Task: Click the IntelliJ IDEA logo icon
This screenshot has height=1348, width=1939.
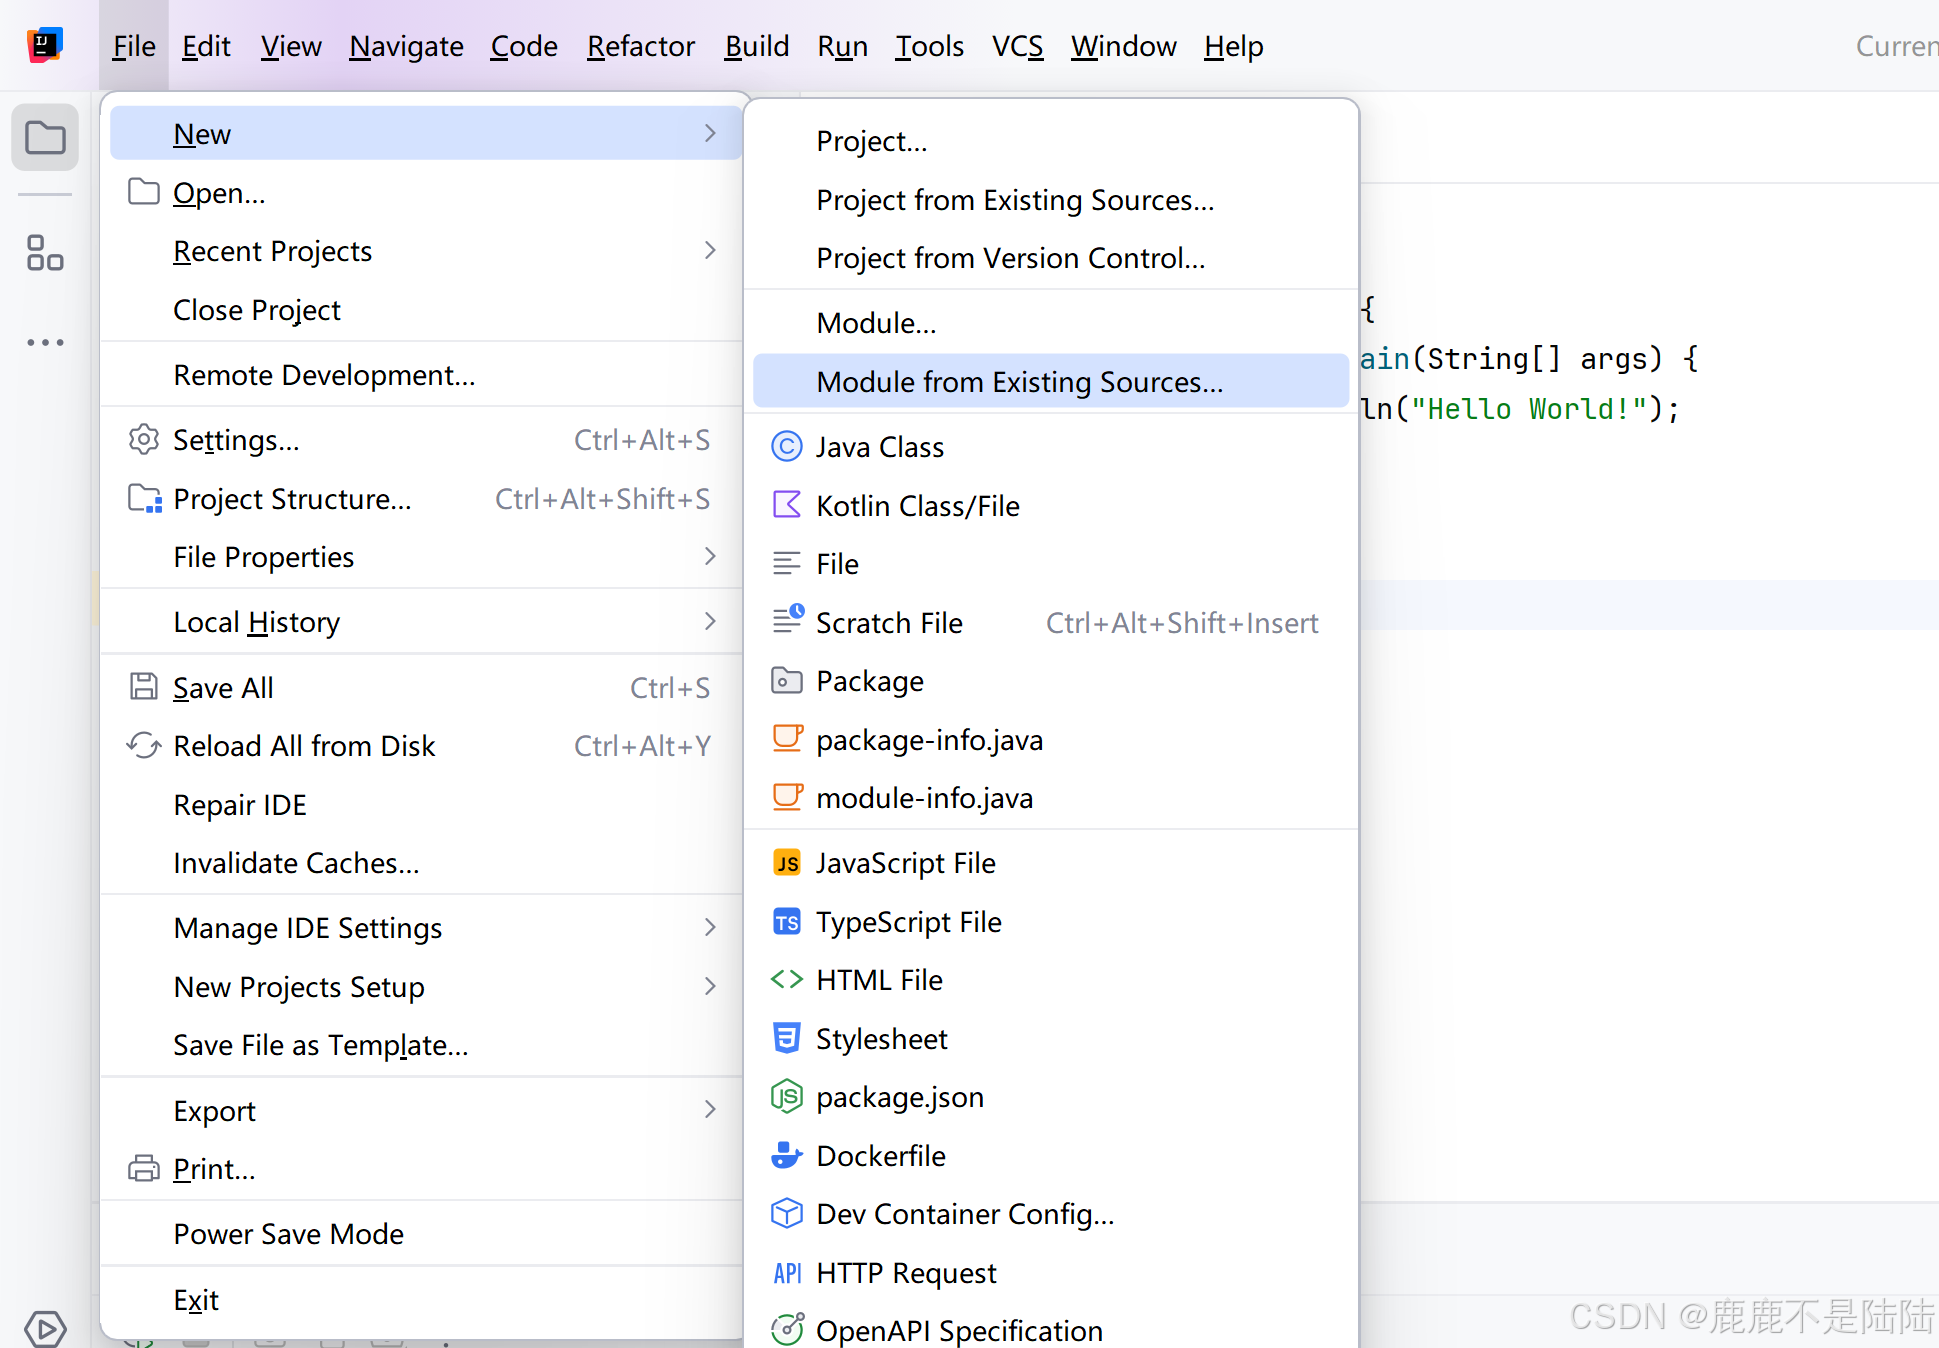Action: point(45,45)
